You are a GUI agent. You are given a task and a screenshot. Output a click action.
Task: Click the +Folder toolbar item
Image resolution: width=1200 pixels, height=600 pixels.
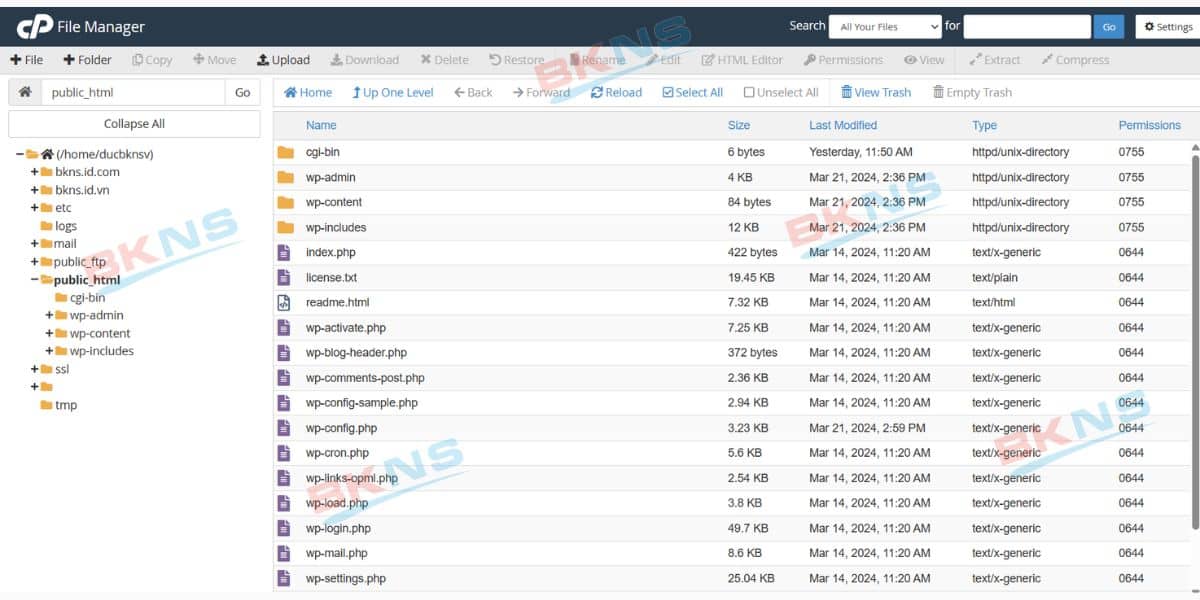[x=87, y=60]
